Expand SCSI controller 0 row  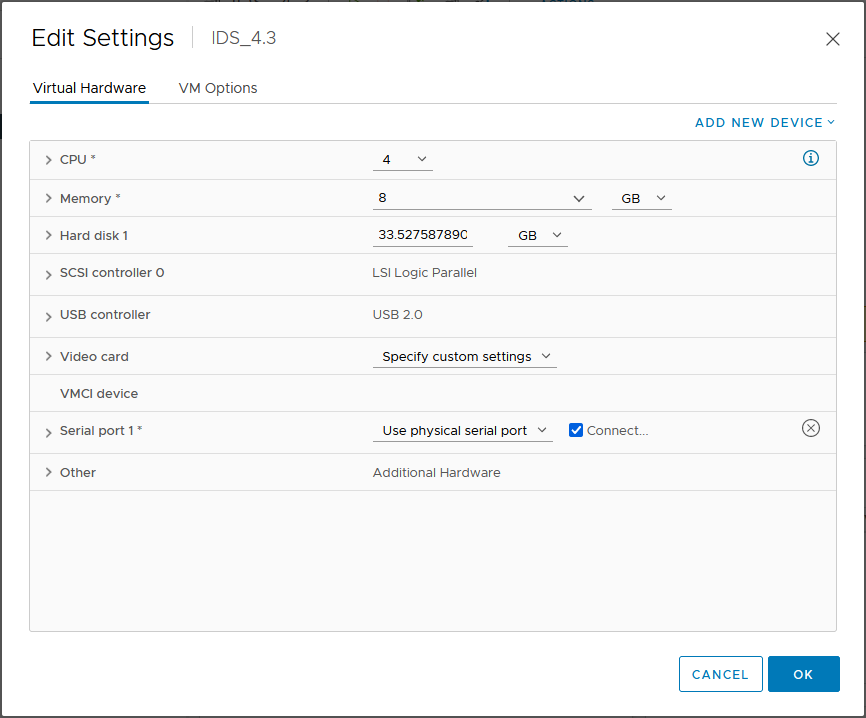point(48,273)
